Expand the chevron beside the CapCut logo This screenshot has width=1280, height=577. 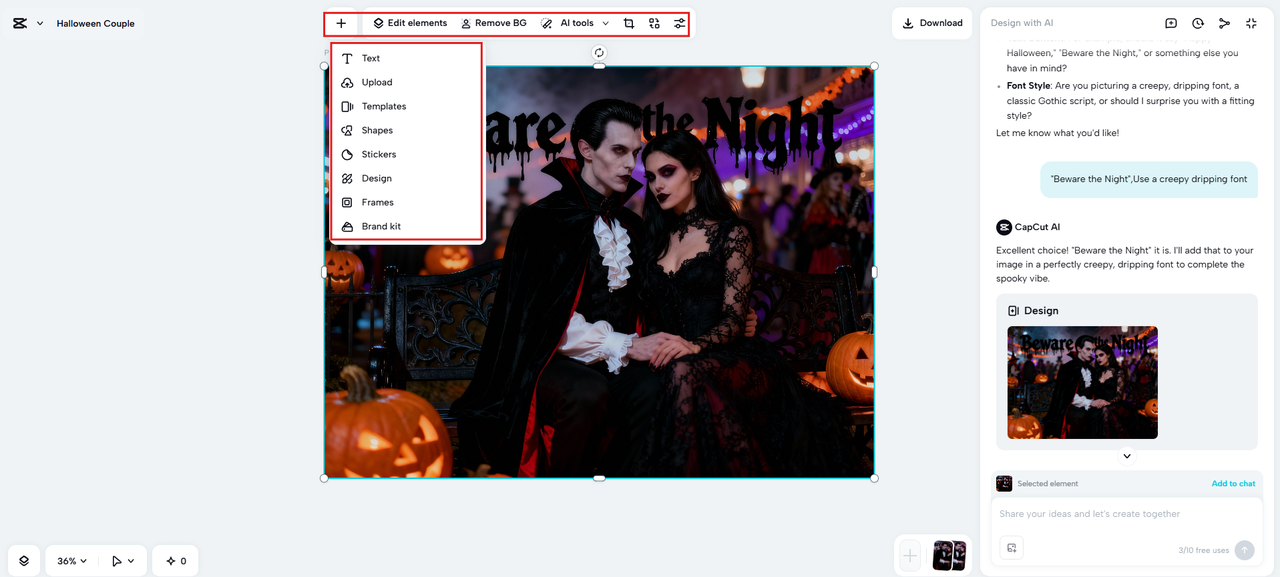(x=40, y=23)
